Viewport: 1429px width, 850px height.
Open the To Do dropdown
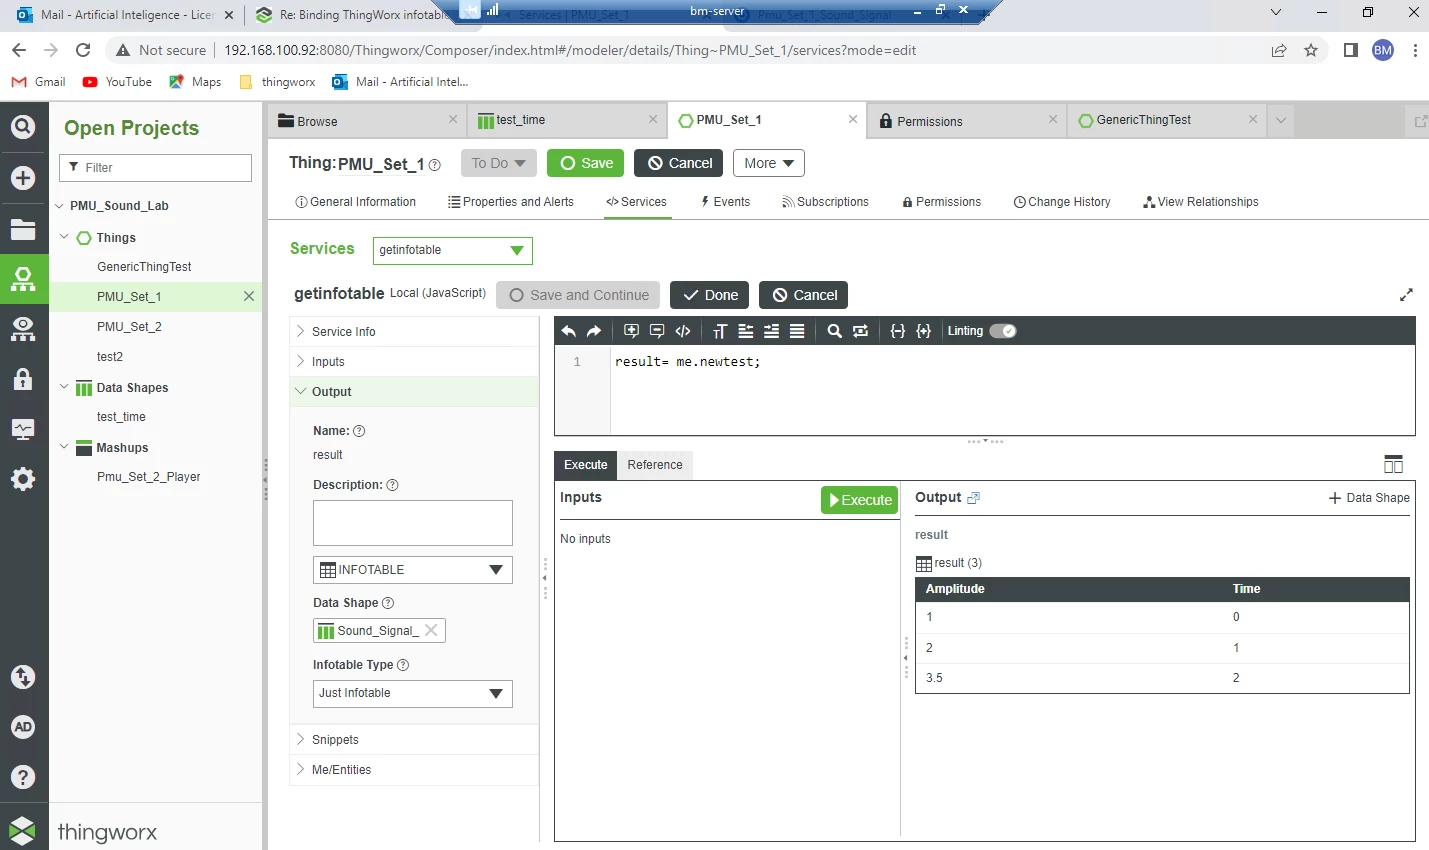(499, 163)
